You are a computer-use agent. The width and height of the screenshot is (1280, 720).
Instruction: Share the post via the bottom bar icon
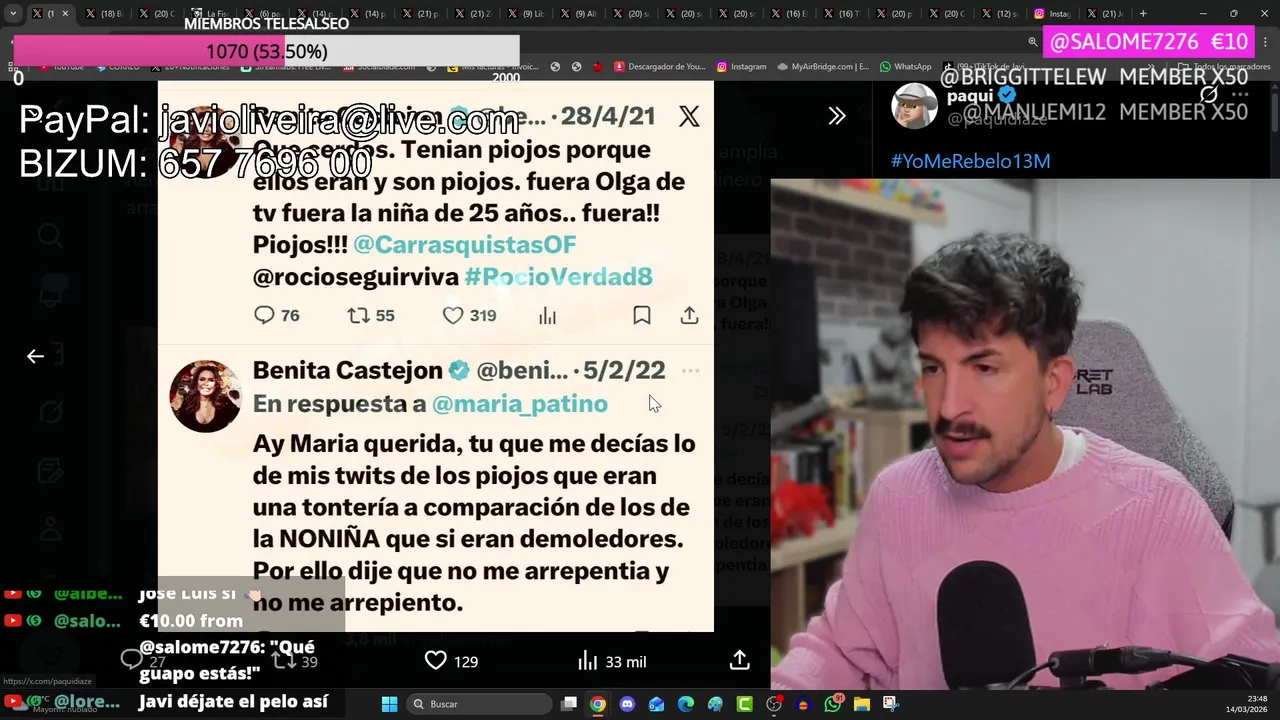click(x=739, y=660)
